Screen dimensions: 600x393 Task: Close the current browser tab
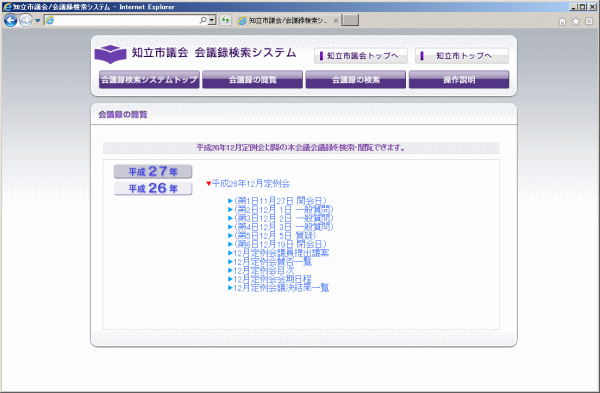pos(336,21)
